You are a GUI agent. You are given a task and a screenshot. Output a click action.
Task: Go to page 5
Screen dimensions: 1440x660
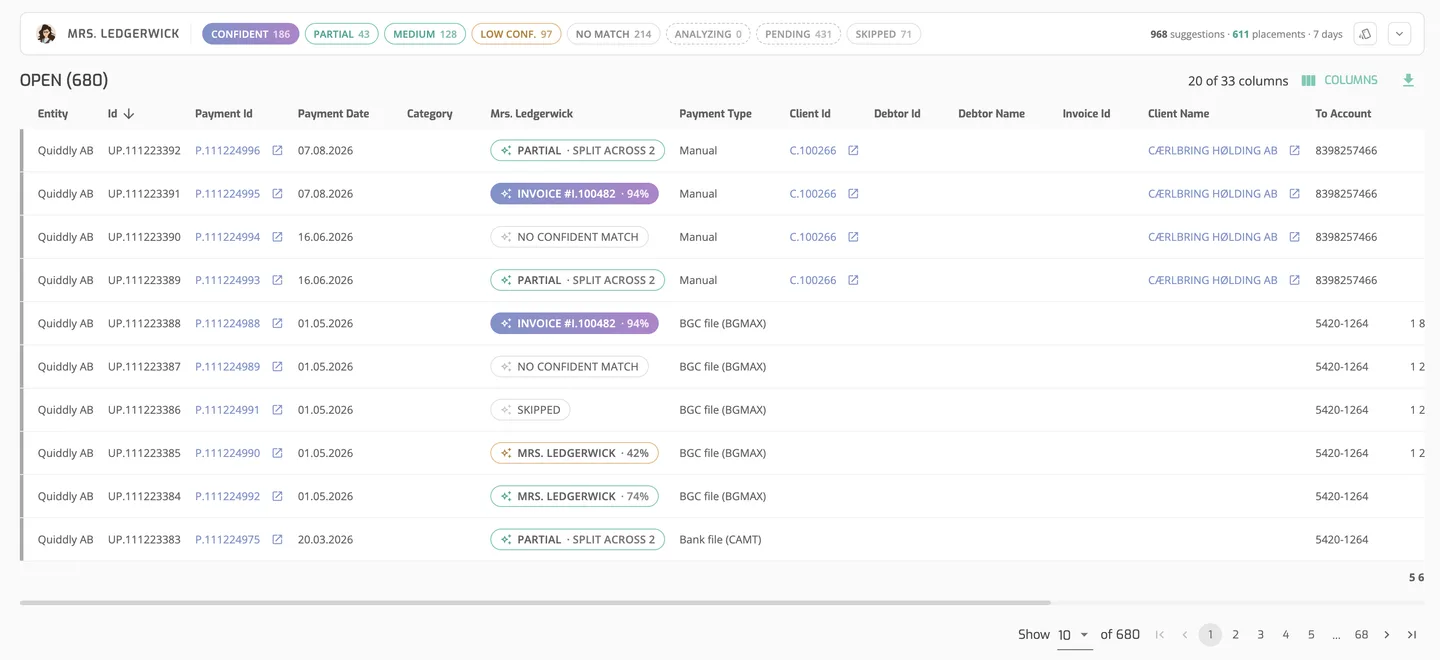point(1311,635)
